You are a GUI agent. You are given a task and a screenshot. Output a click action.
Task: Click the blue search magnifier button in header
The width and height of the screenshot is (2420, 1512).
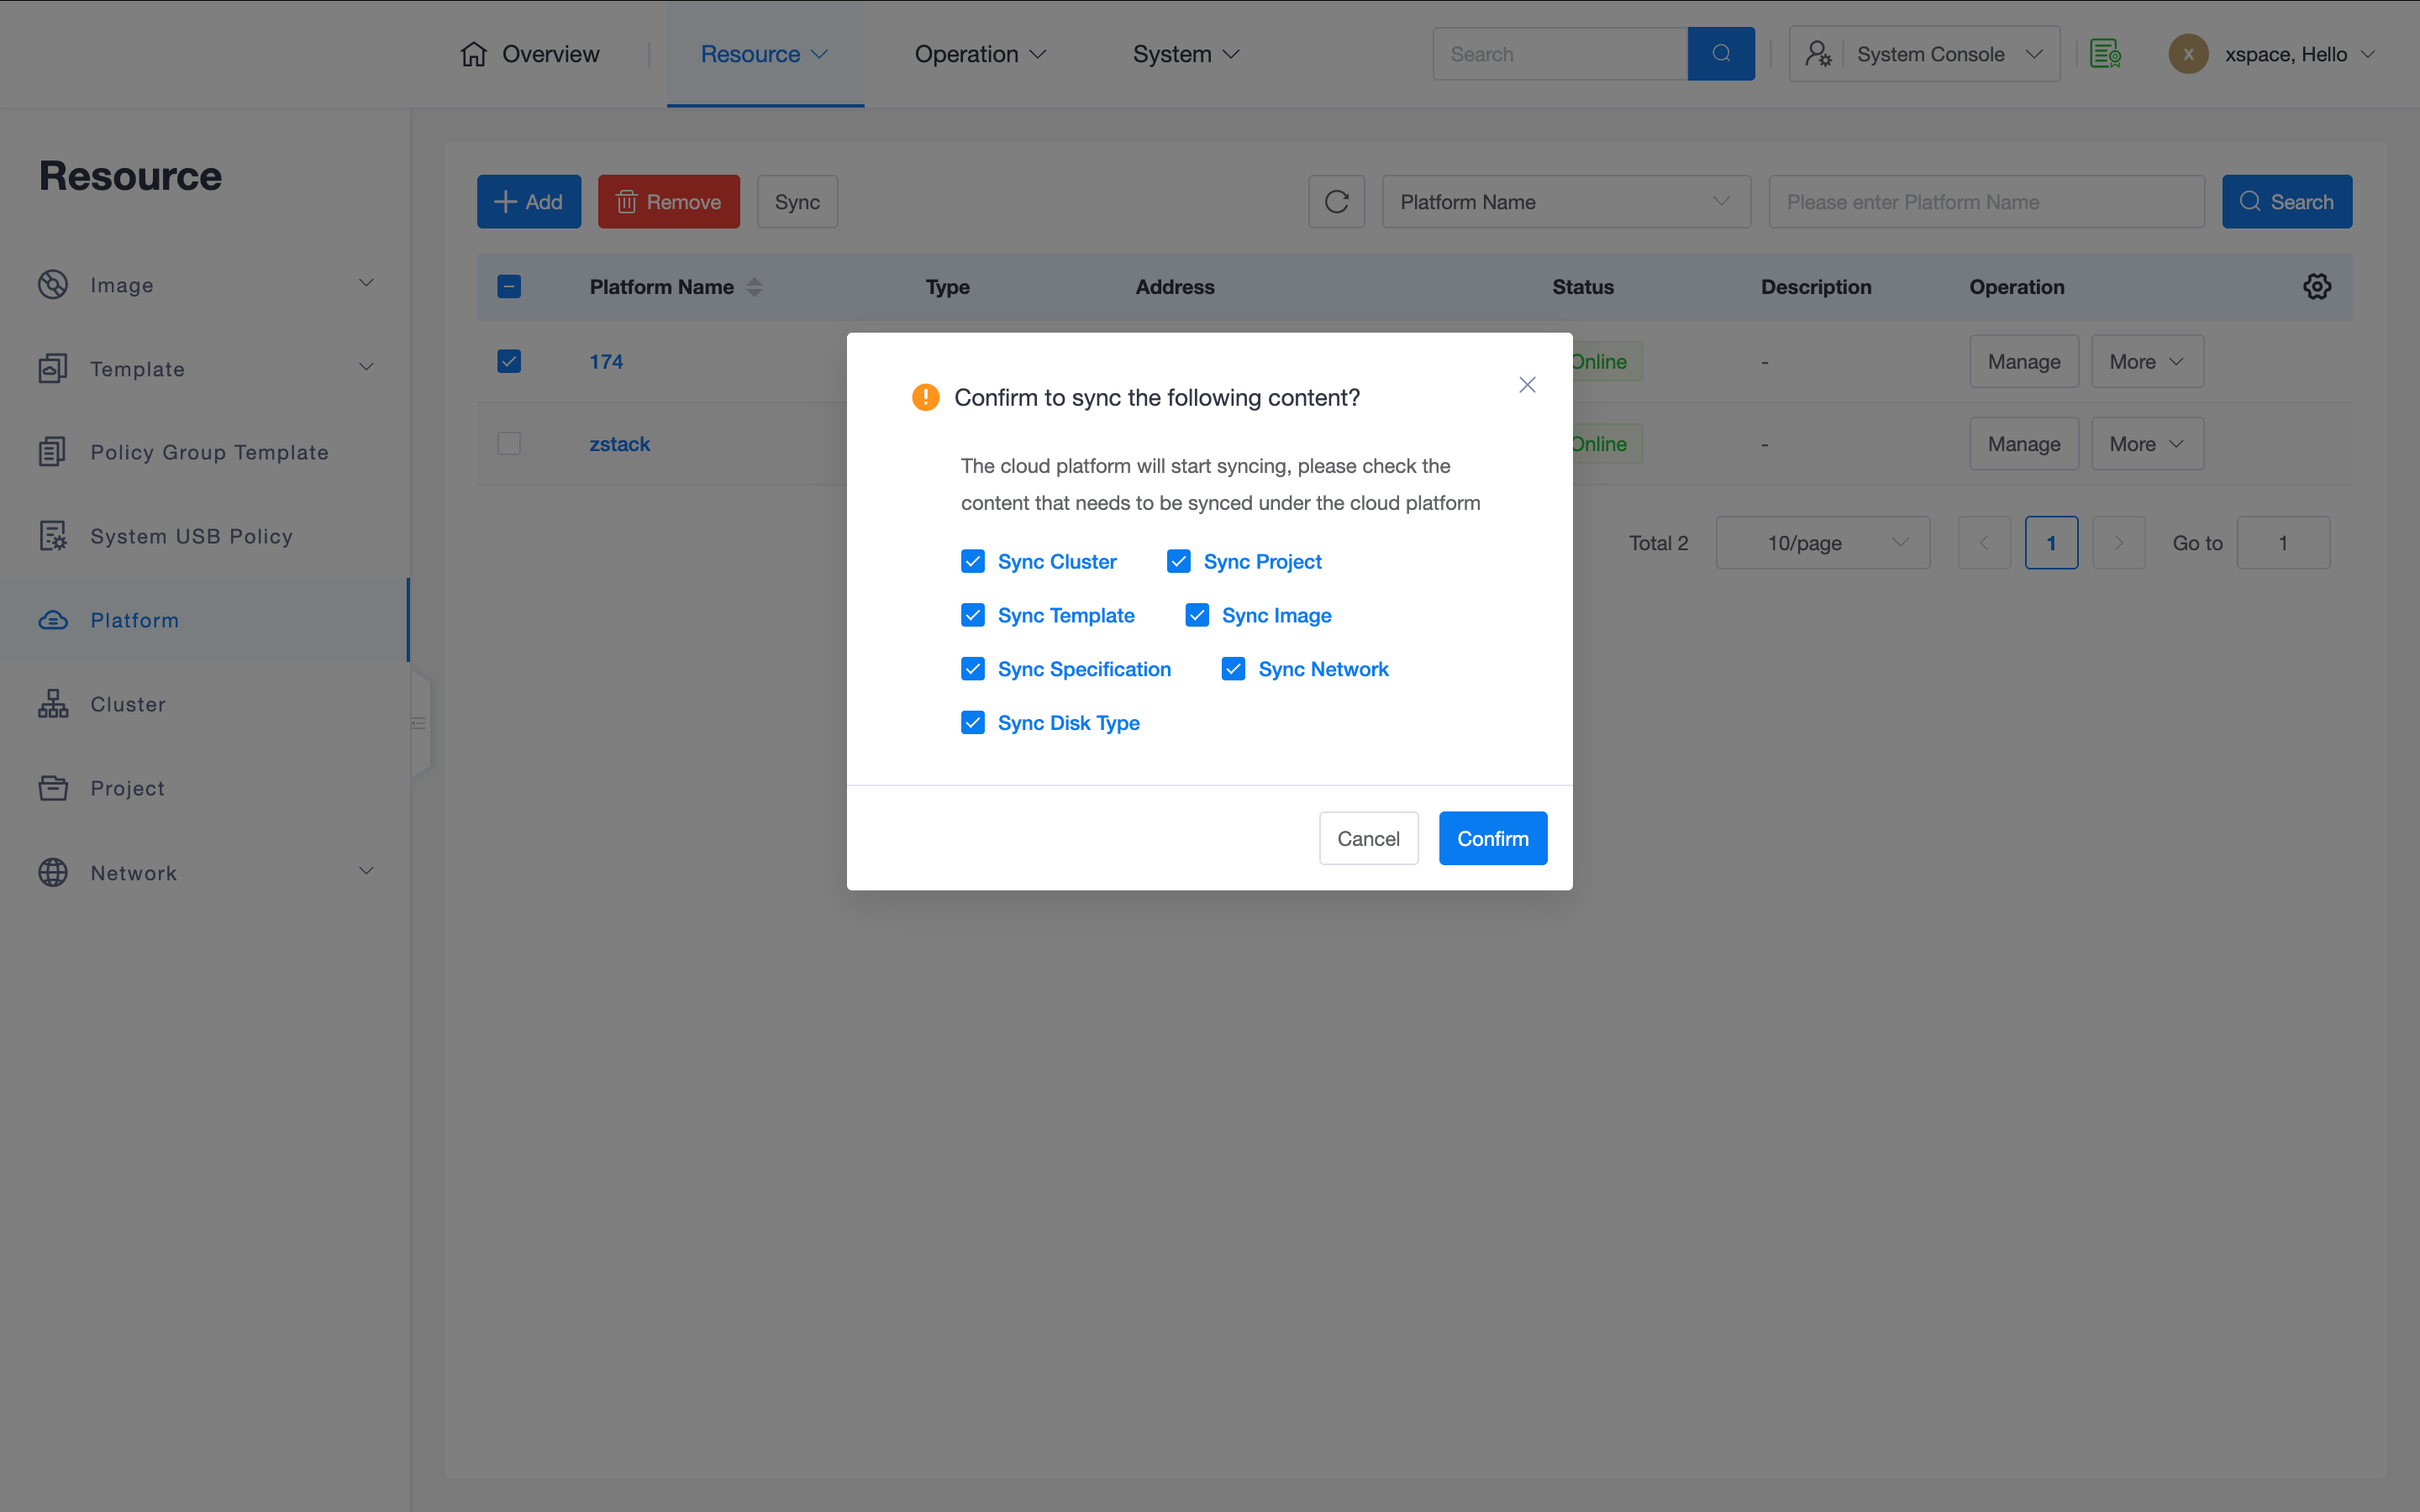pos(1720,54)
